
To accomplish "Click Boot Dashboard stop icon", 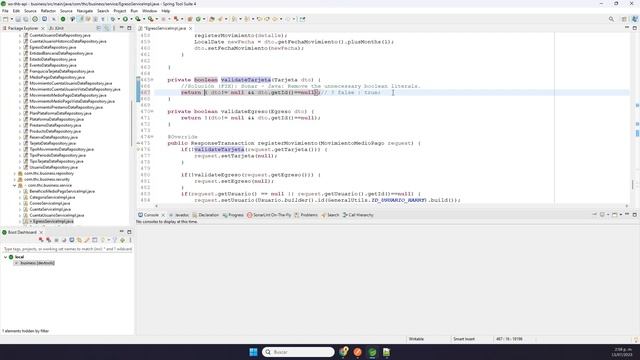I will pos(56,240).
